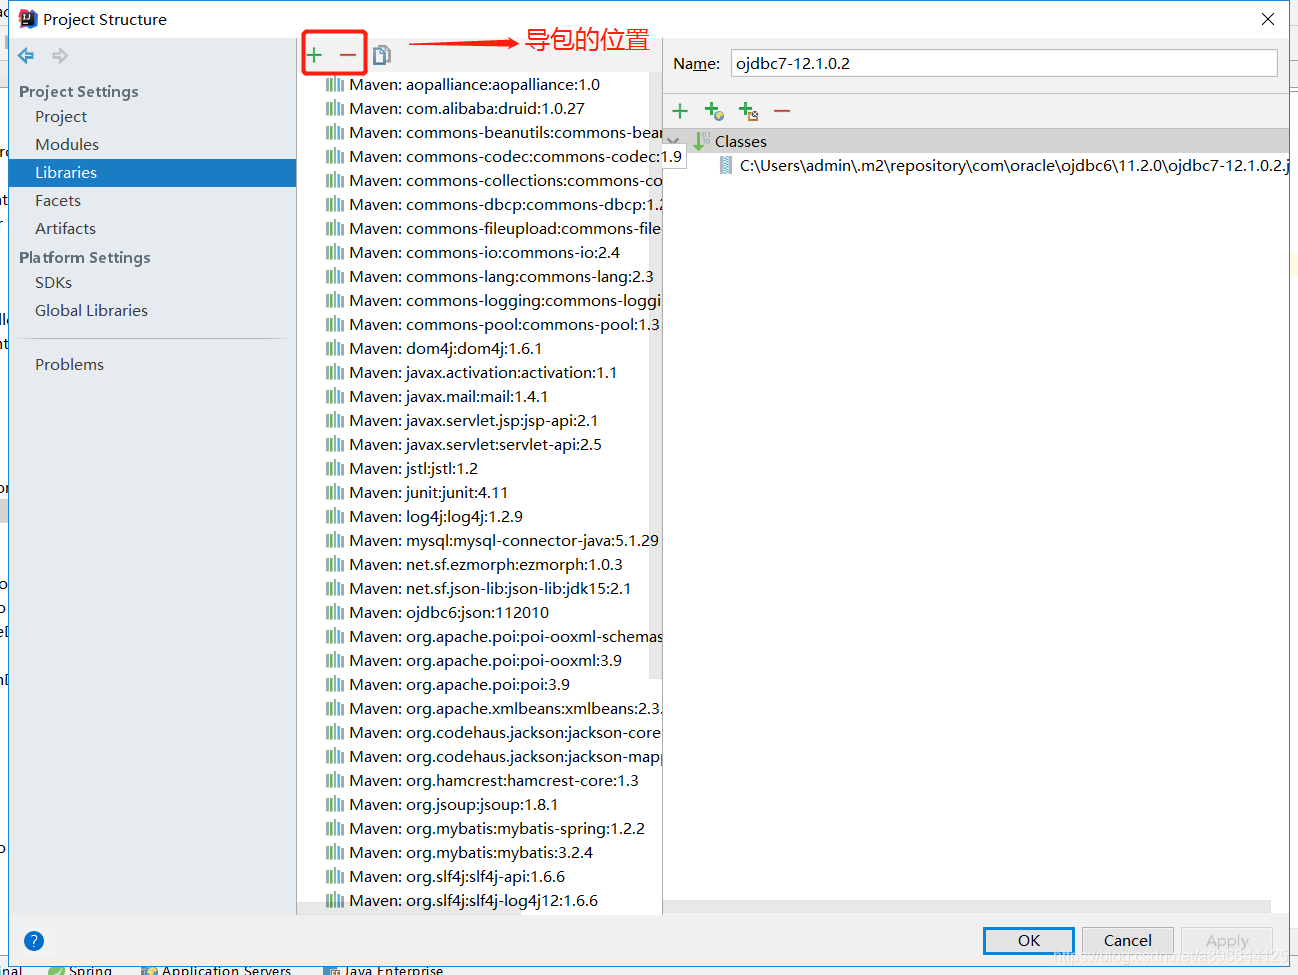Add a root with the plus icon under Name

[x=680, y=111]
